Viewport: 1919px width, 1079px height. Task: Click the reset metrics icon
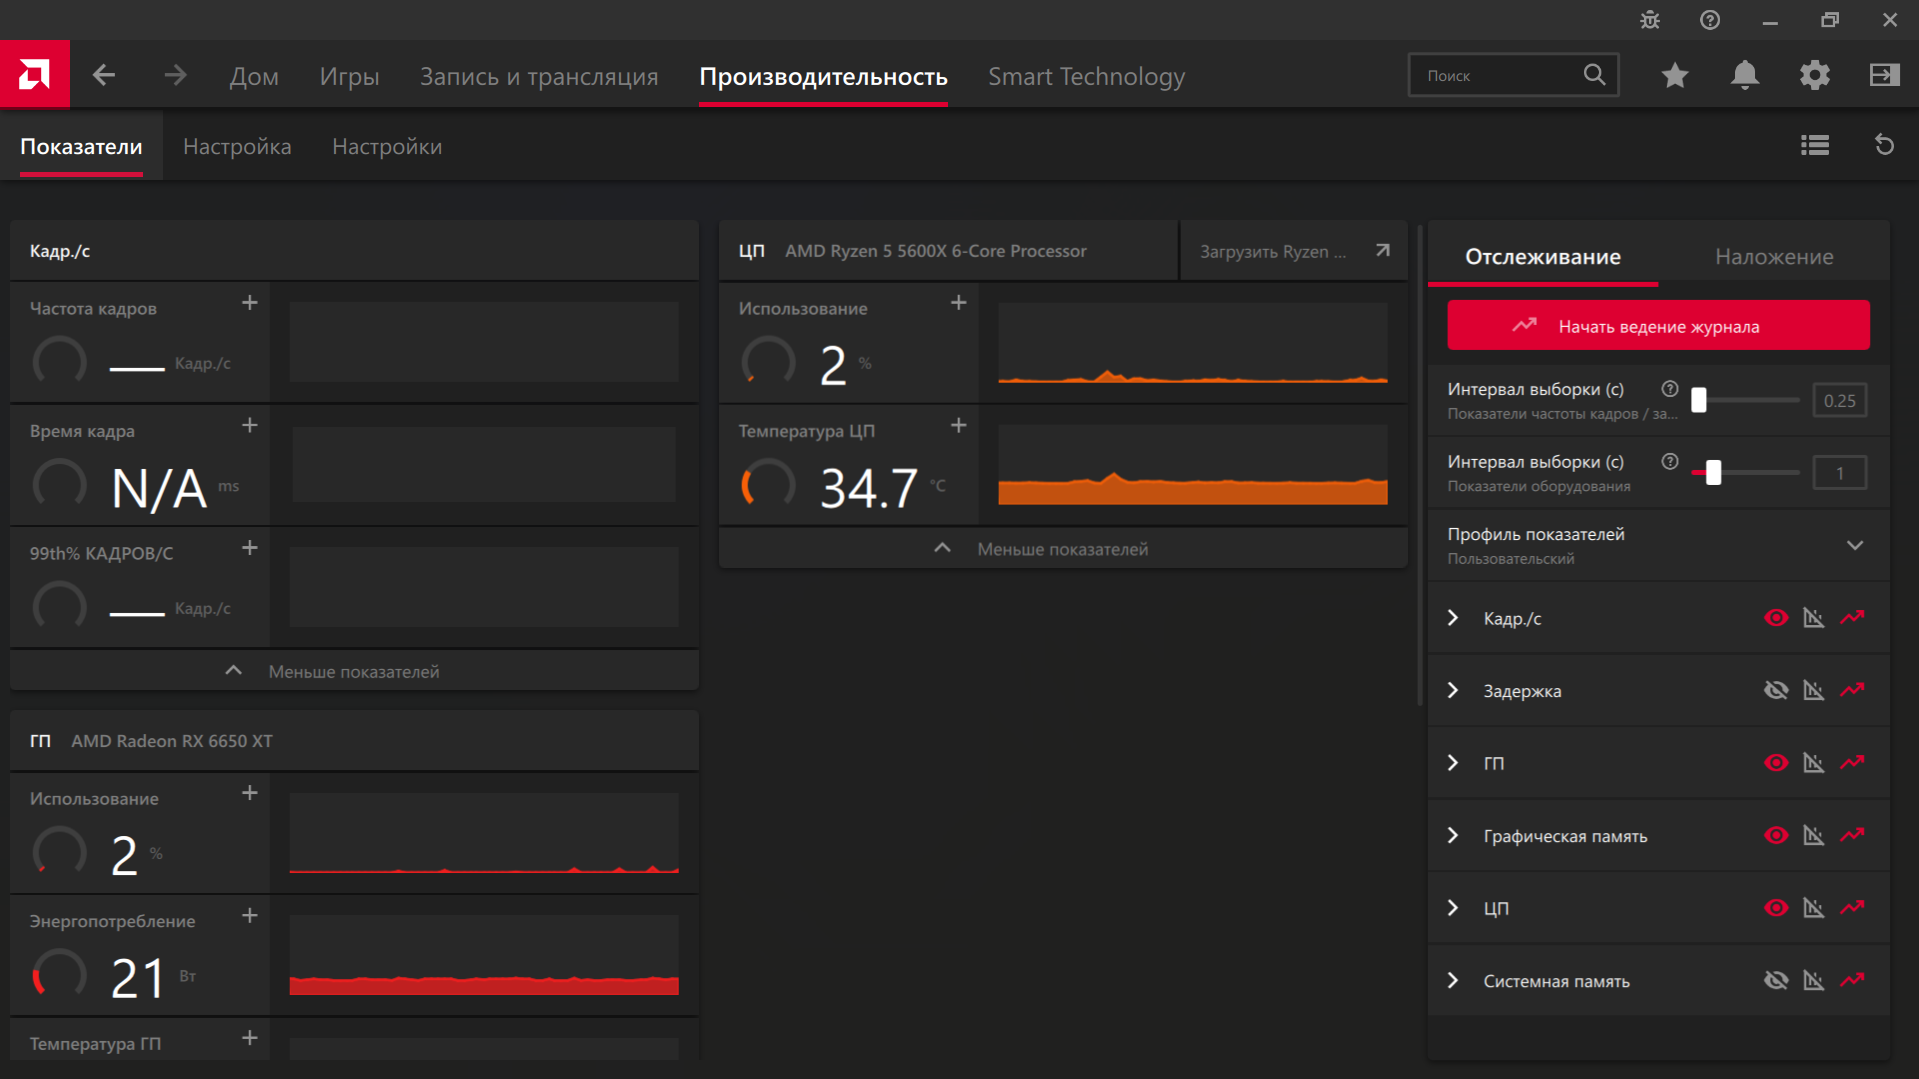click(1884, 146)
